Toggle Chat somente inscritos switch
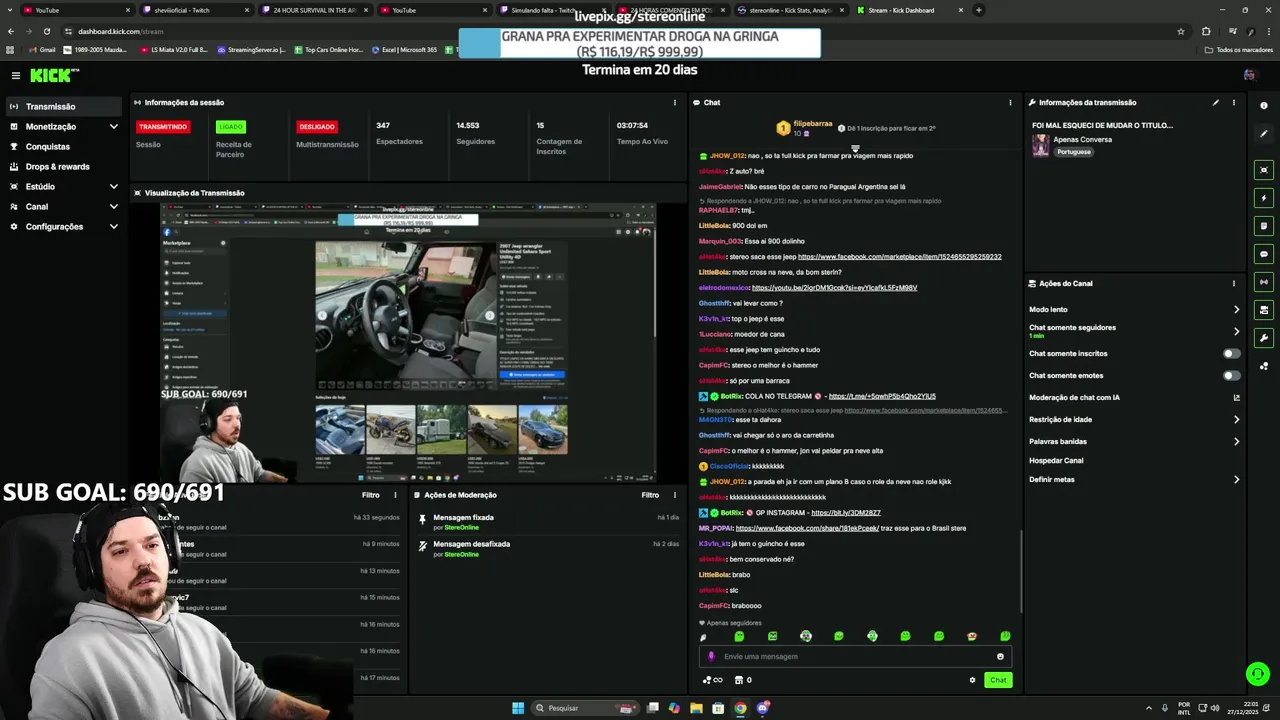1280x720 pixels. [x=1232, y=353]
